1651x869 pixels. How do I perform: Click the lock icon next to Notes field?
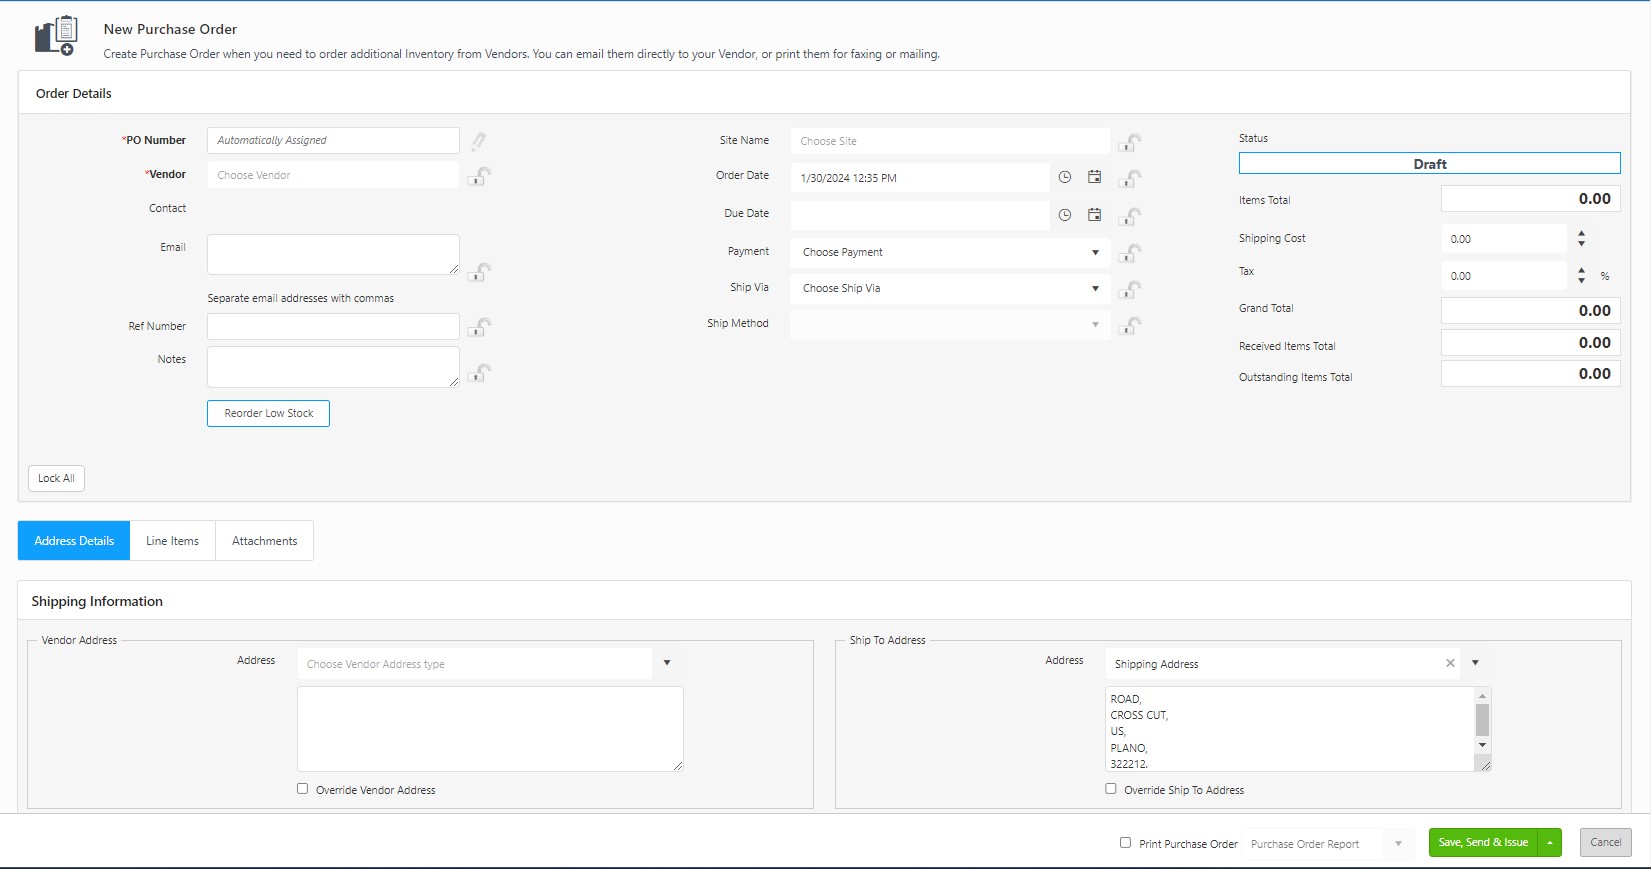(x=480, y=373)
